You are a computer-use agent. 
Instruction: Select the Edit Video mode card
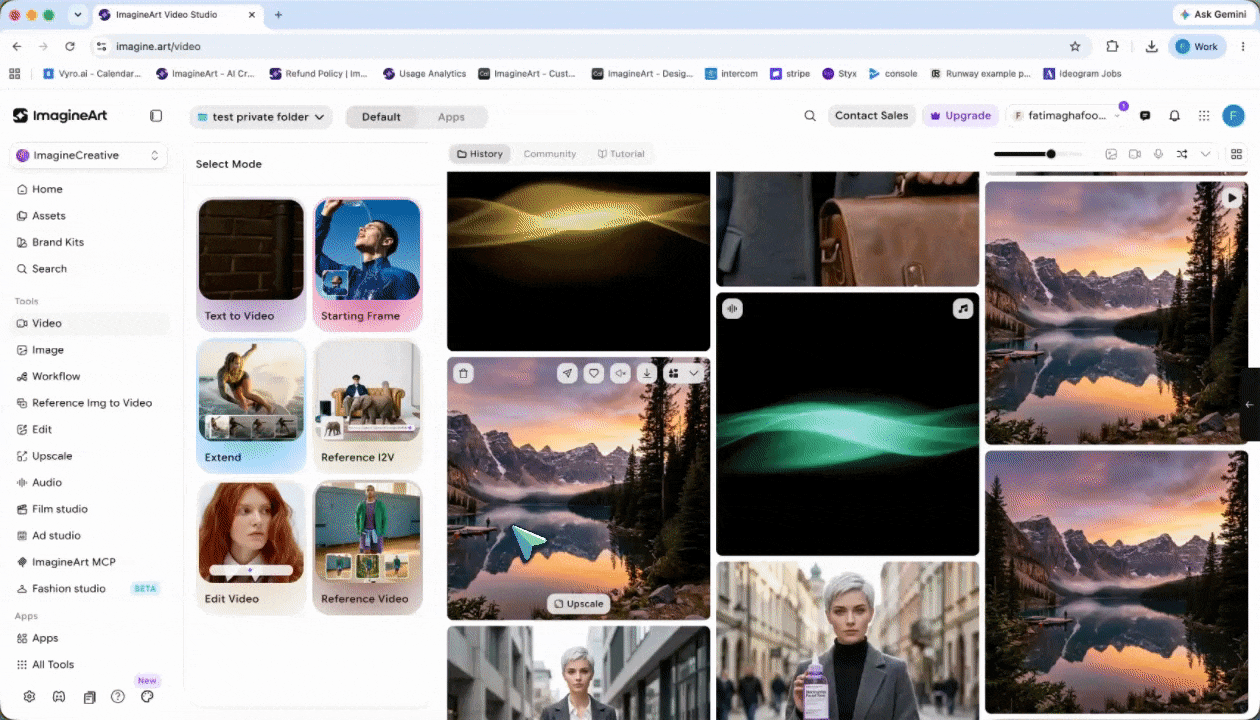coord(251,547)
